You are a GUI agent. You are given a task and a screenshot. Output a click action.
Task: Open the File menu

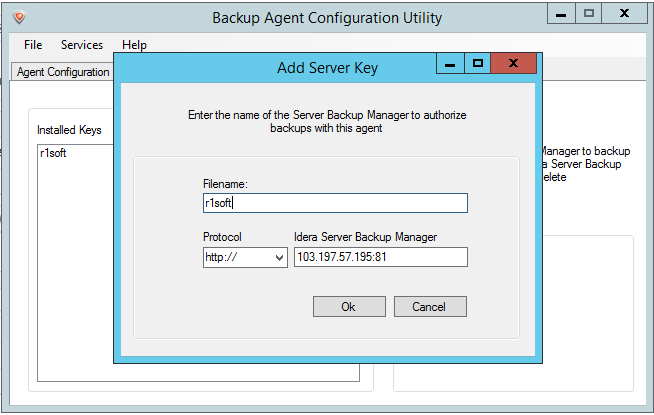click(x=33, y=45)
